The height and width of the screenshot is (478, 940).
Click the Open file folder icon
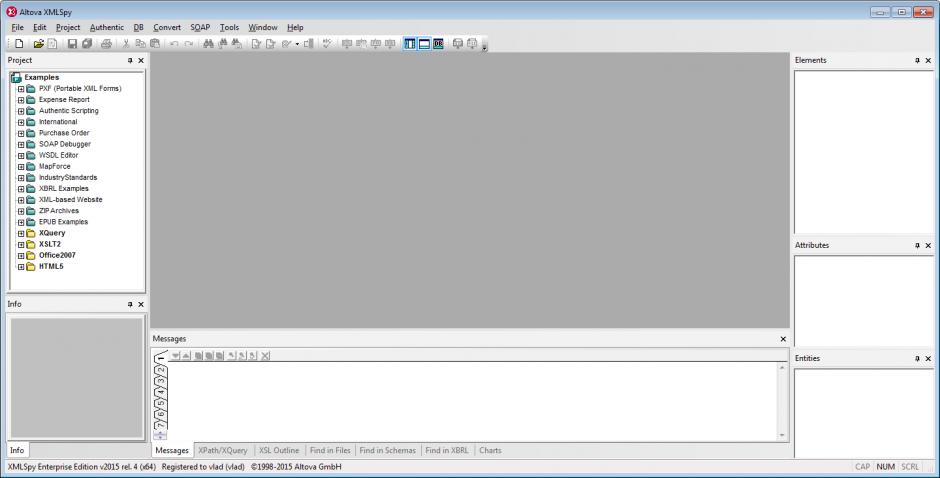point(38,44)
